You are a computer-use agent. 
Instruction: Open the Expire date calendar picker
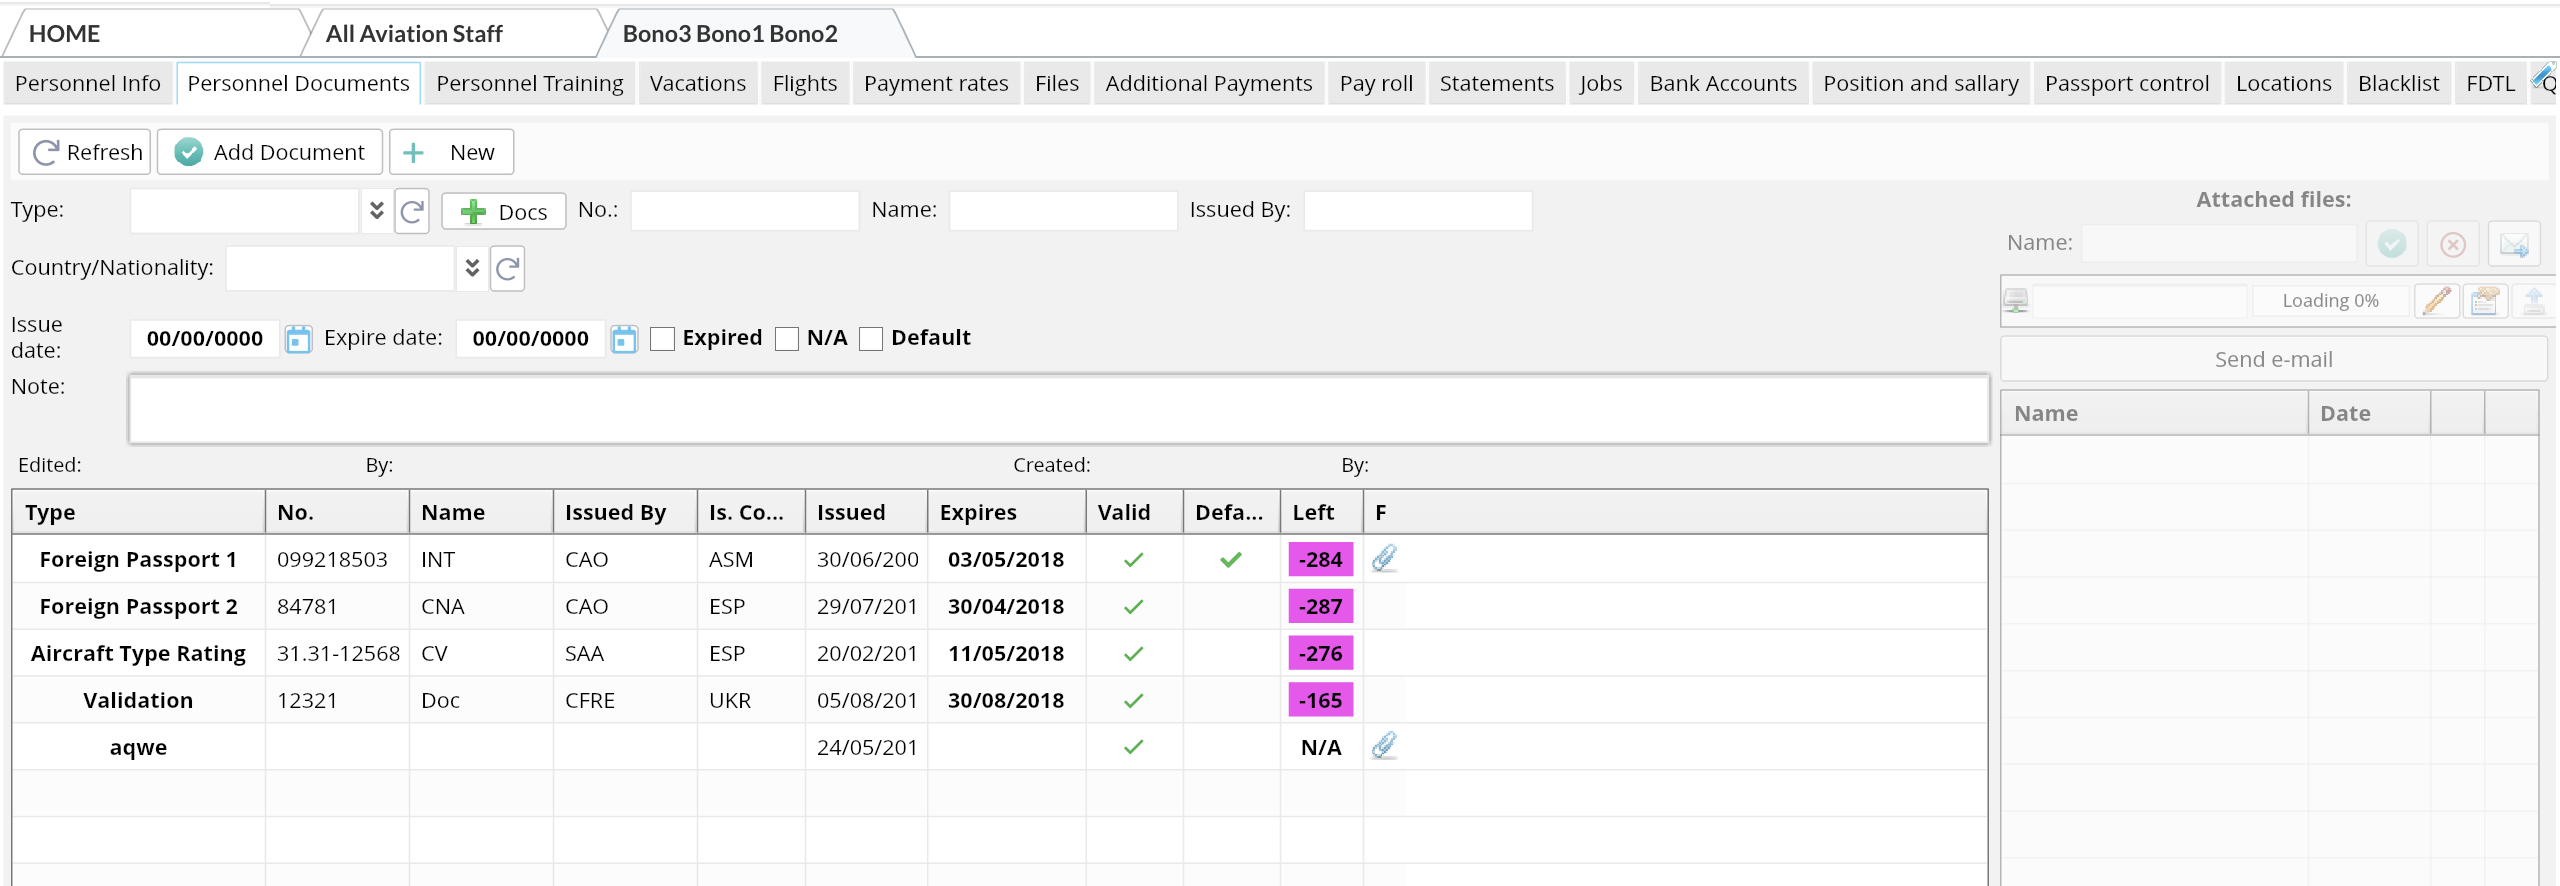pyautogui.click(x=624, y=339)
